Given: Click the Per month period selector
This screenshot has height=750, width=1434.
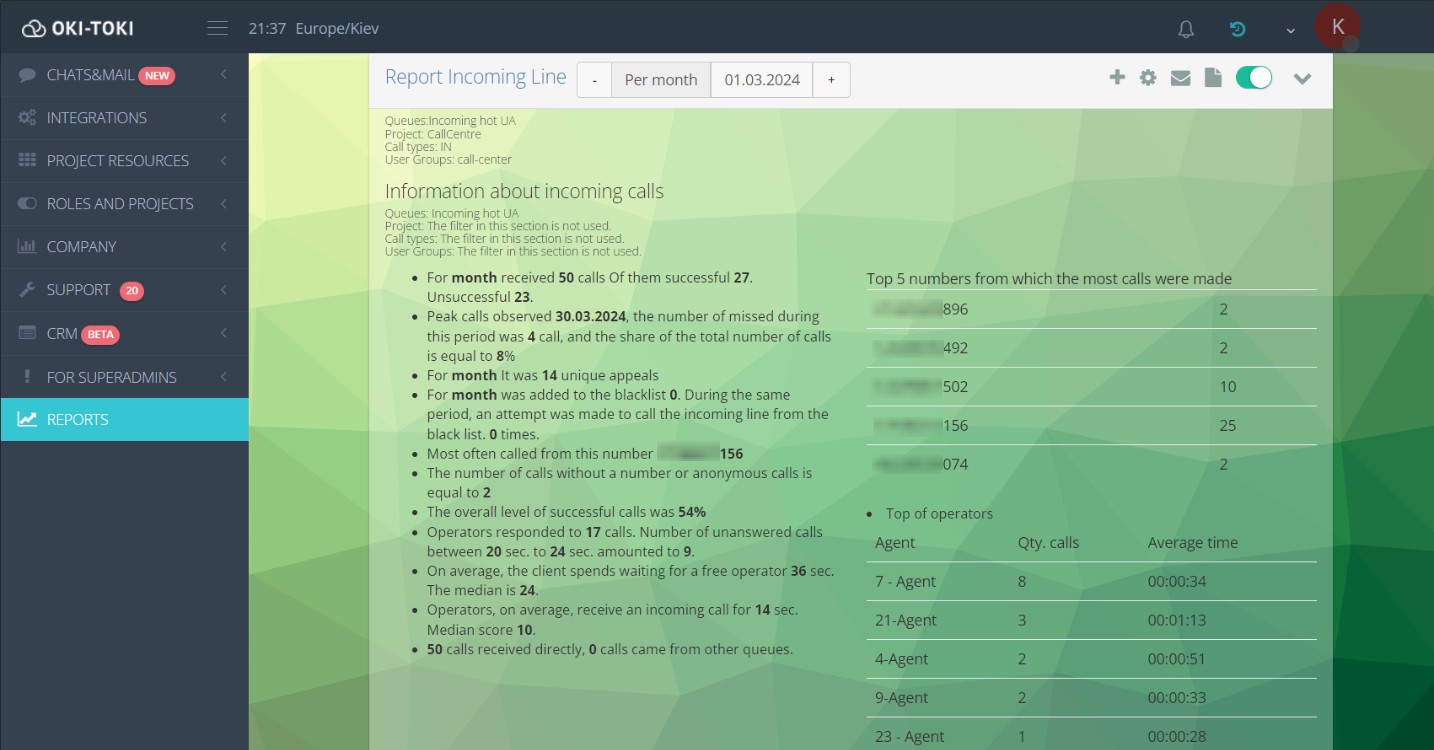Looking at the screenshot, I should 660,80.
